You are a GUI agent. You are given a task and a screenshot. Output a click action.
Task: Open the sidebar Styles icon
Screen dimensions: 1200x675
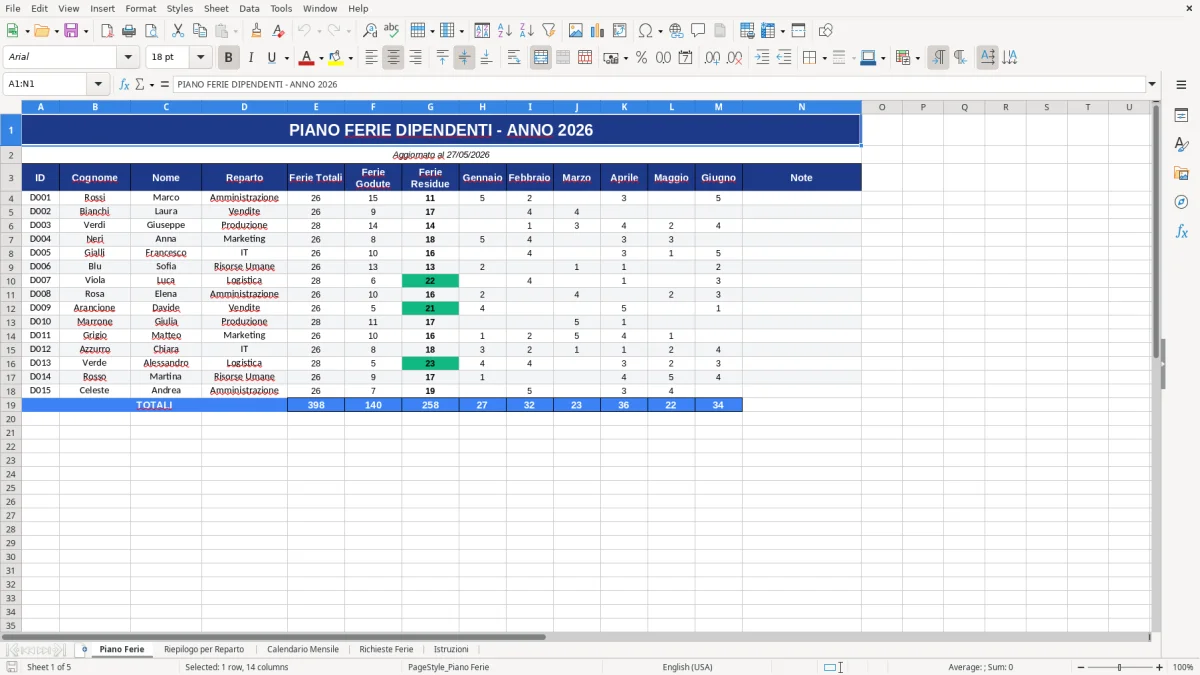[x=1181, y=145]
